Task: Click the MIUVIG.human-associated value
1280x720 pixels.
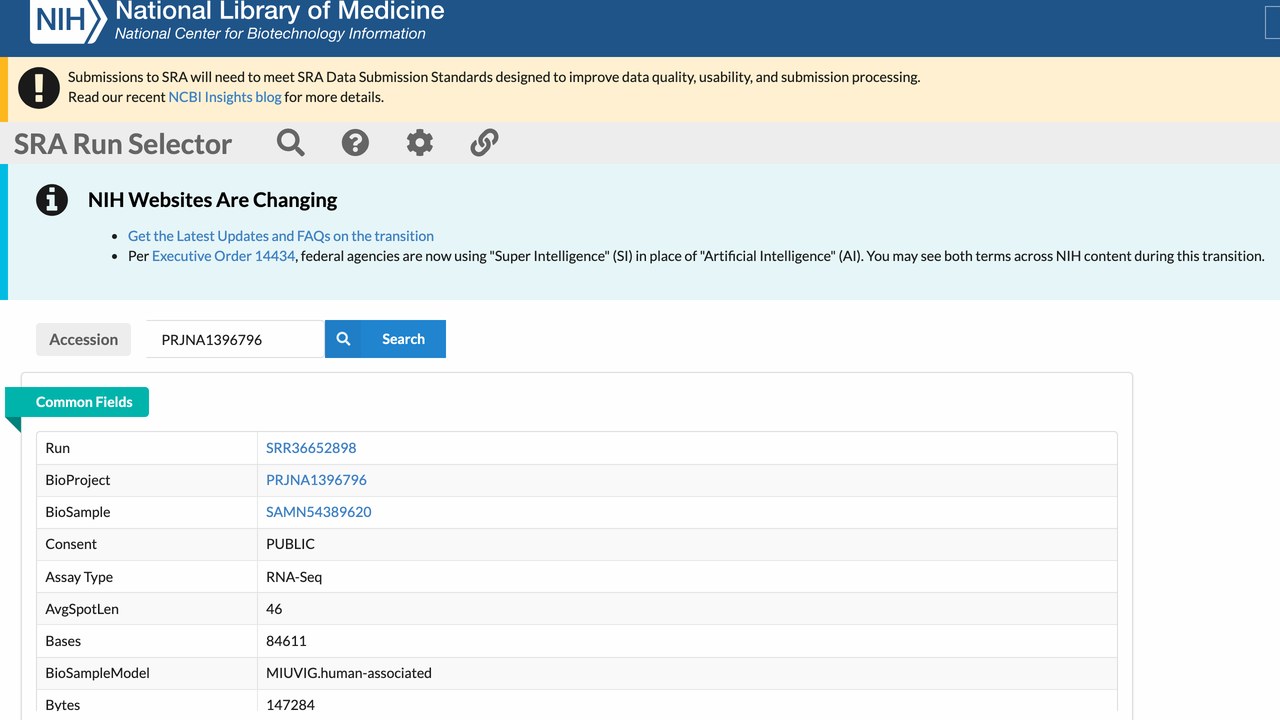Action: [x=349, y=673]
